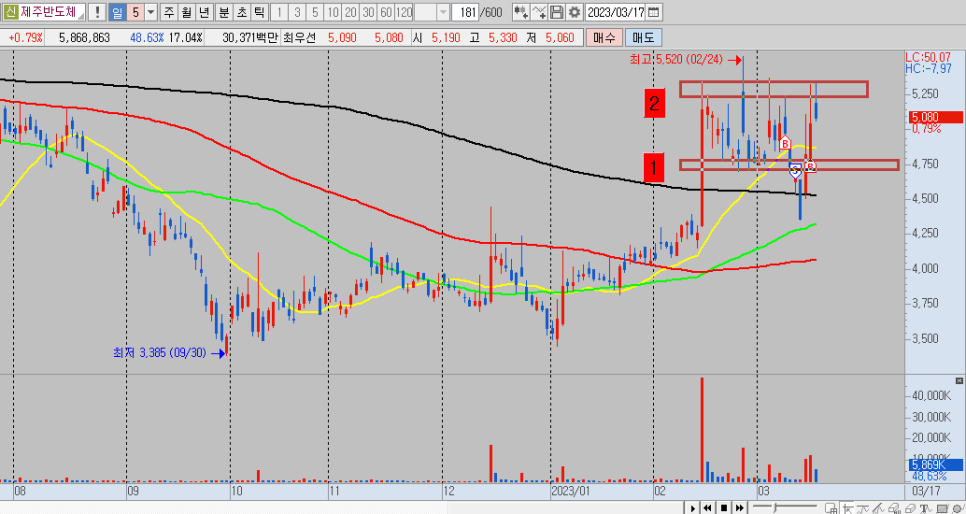This screenshot has width=966, height=514.
Task: Switch chart to weekly 주 period
Action: pos(169,12)
